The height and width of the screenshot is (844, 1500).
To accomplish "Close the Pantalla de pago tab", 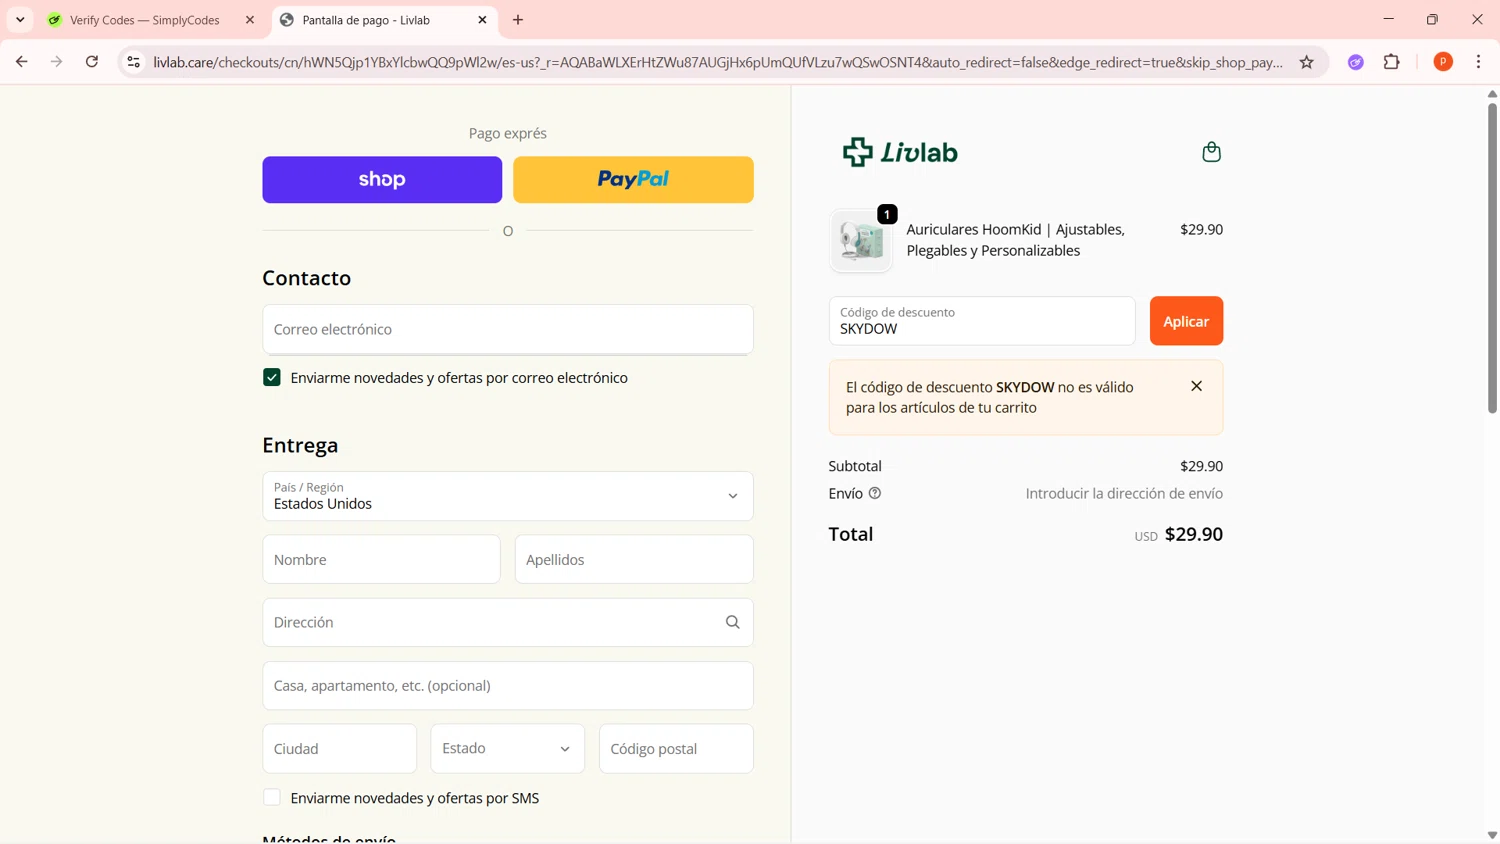I will tap(482, 20).
